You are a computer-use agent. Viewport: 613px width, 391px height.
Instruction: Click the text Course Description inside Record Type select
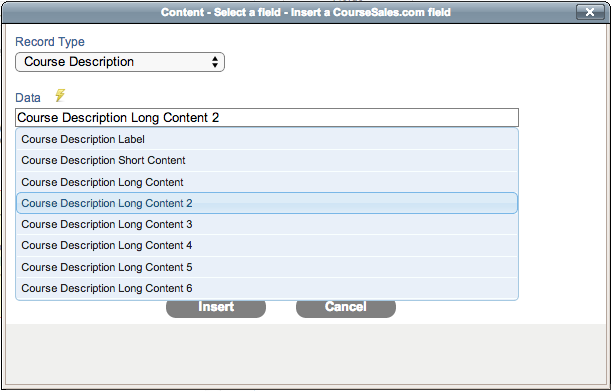(79, 62)
